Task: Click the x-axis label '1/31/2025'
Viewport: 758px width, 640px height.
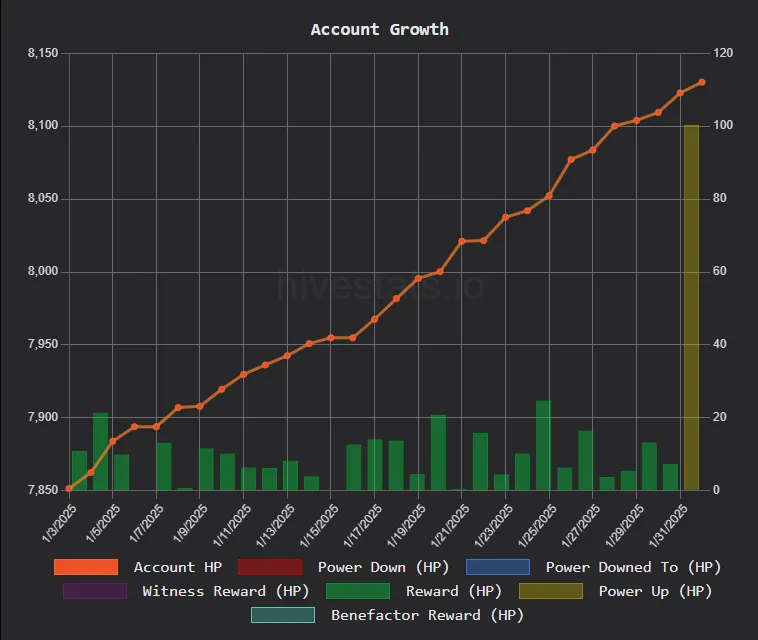Action: tap(668, 525)
